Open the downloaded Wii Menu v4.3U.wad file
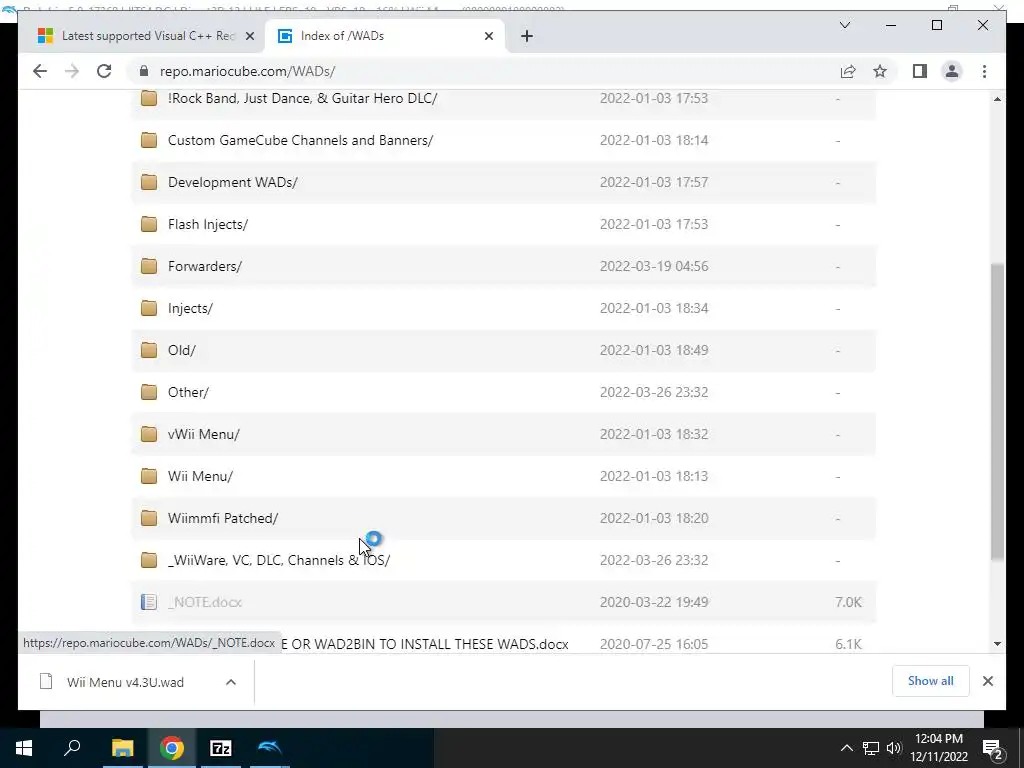 pyautogui.click(x=125, y=682)
